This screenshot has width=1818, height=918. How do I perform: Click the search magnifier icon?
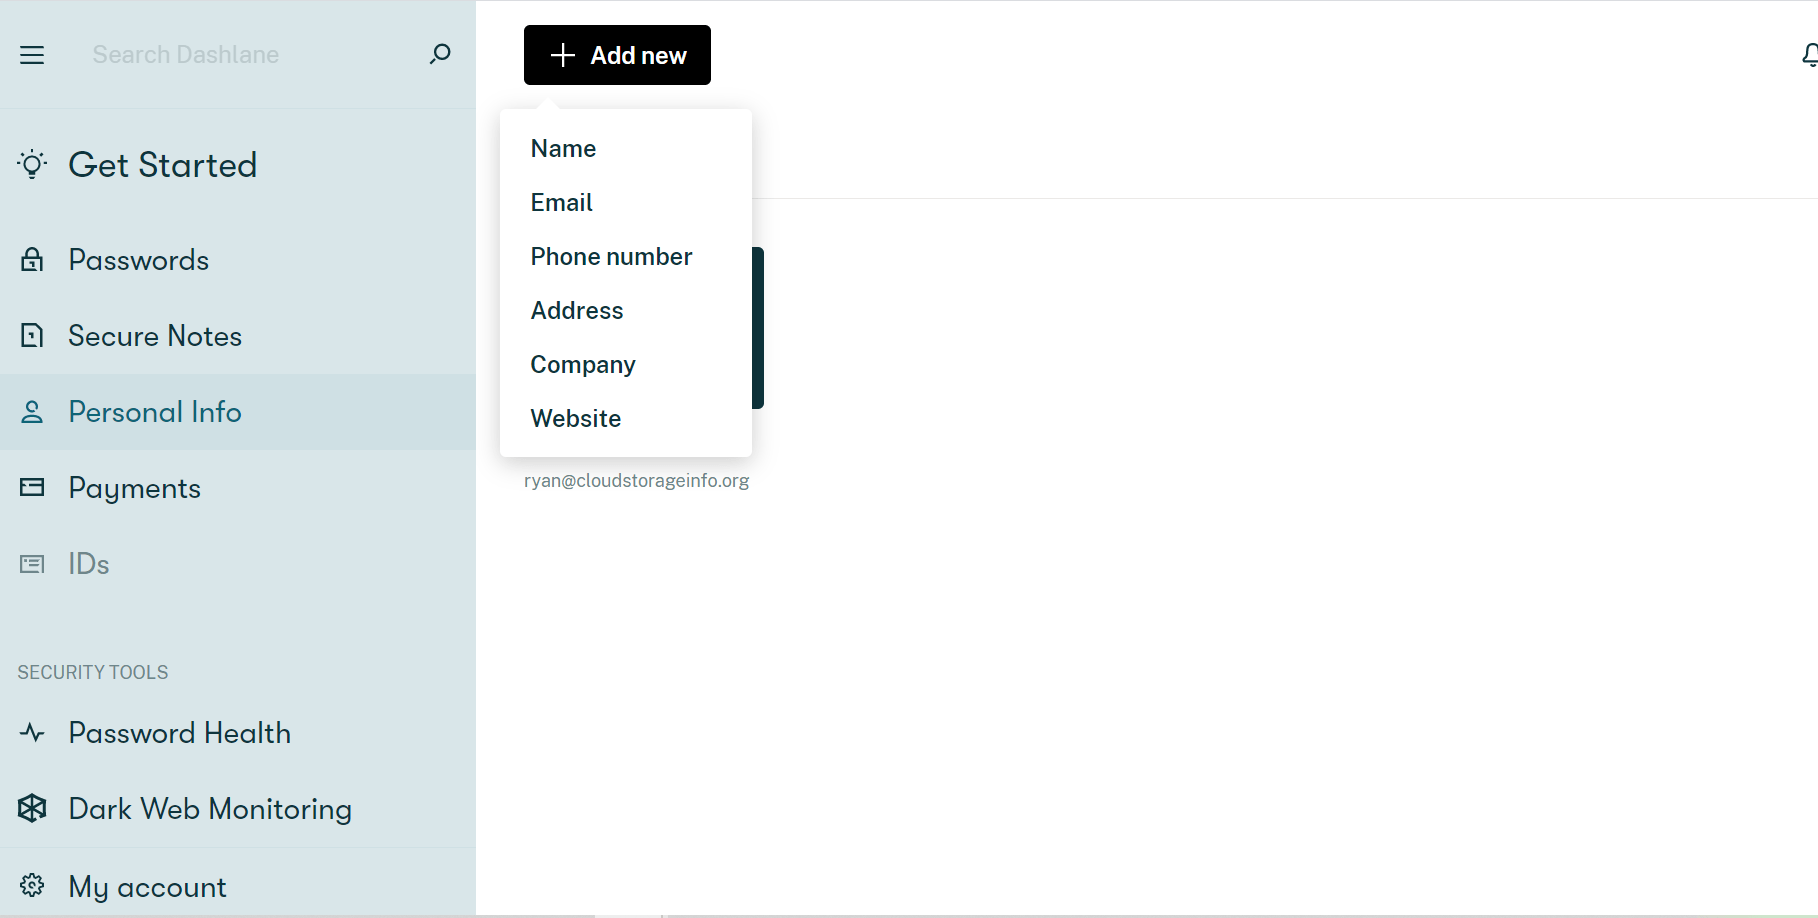point(439,54)
